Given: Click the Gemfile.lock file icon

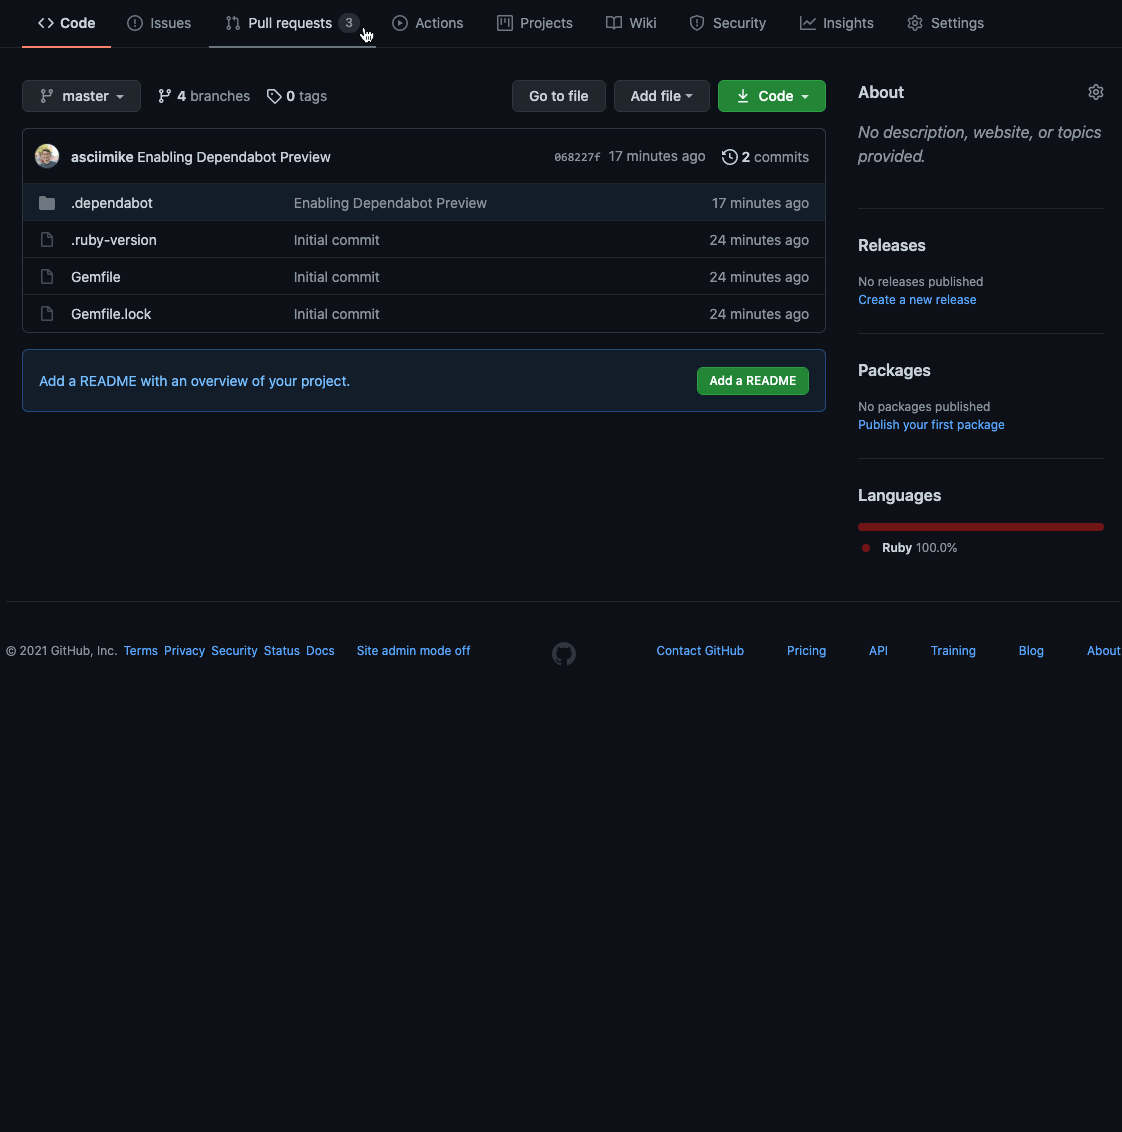Looking at the screenshot, I should point(47,314).
